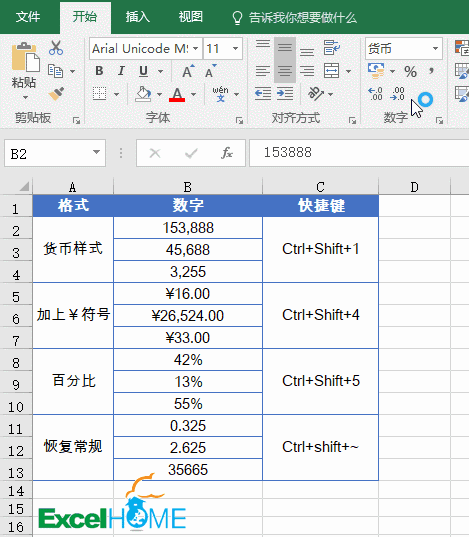This screenshot has height=537, width=469.
Task: Toggle center horizontal alignment
Action: 285,71
